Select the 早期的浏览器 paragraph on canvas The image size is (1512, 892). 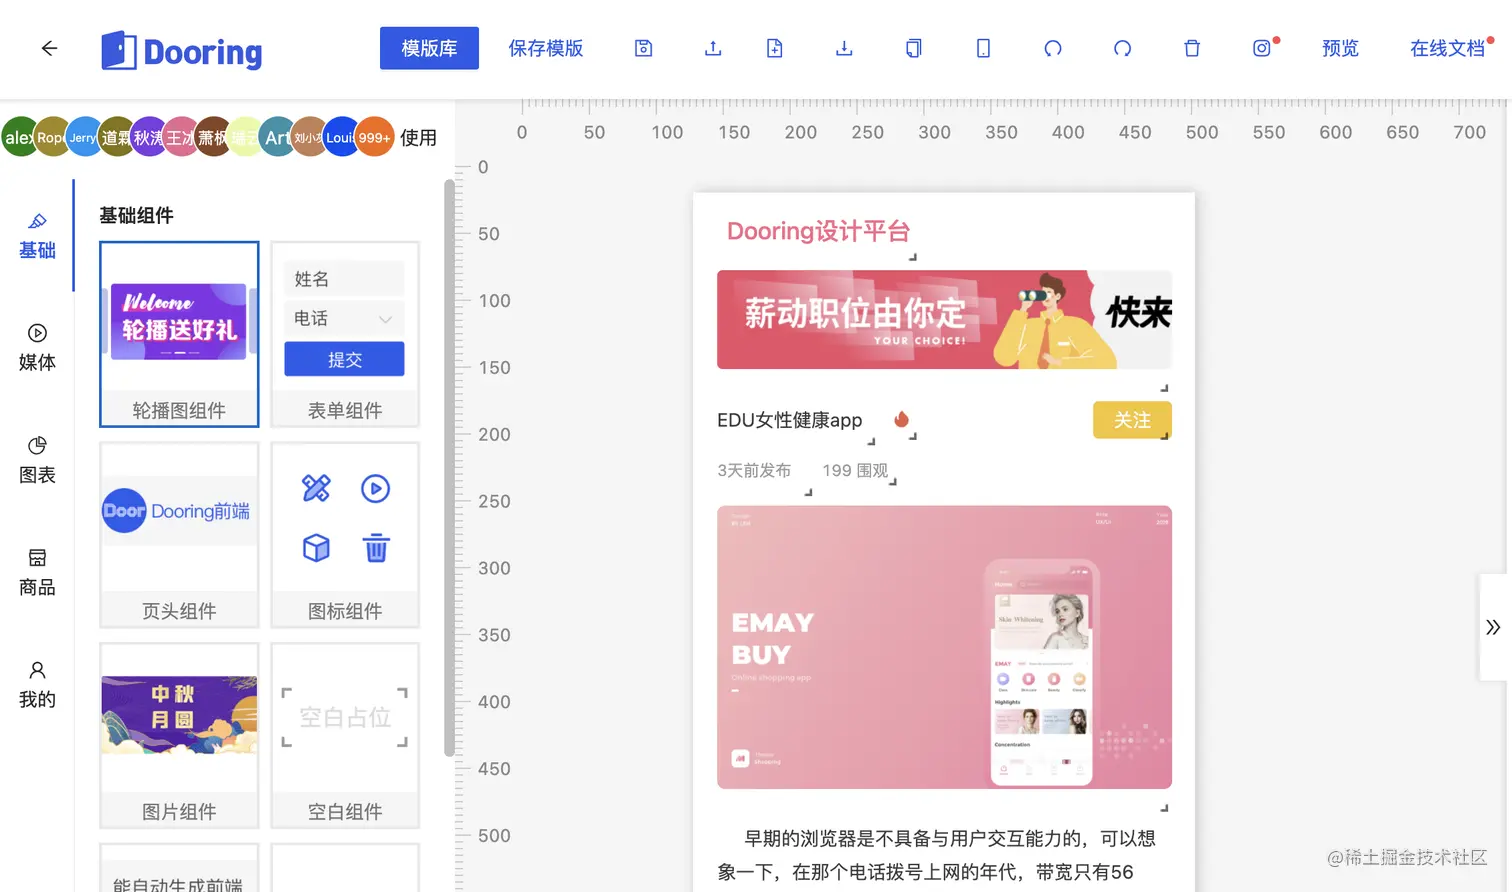point(937,855)
